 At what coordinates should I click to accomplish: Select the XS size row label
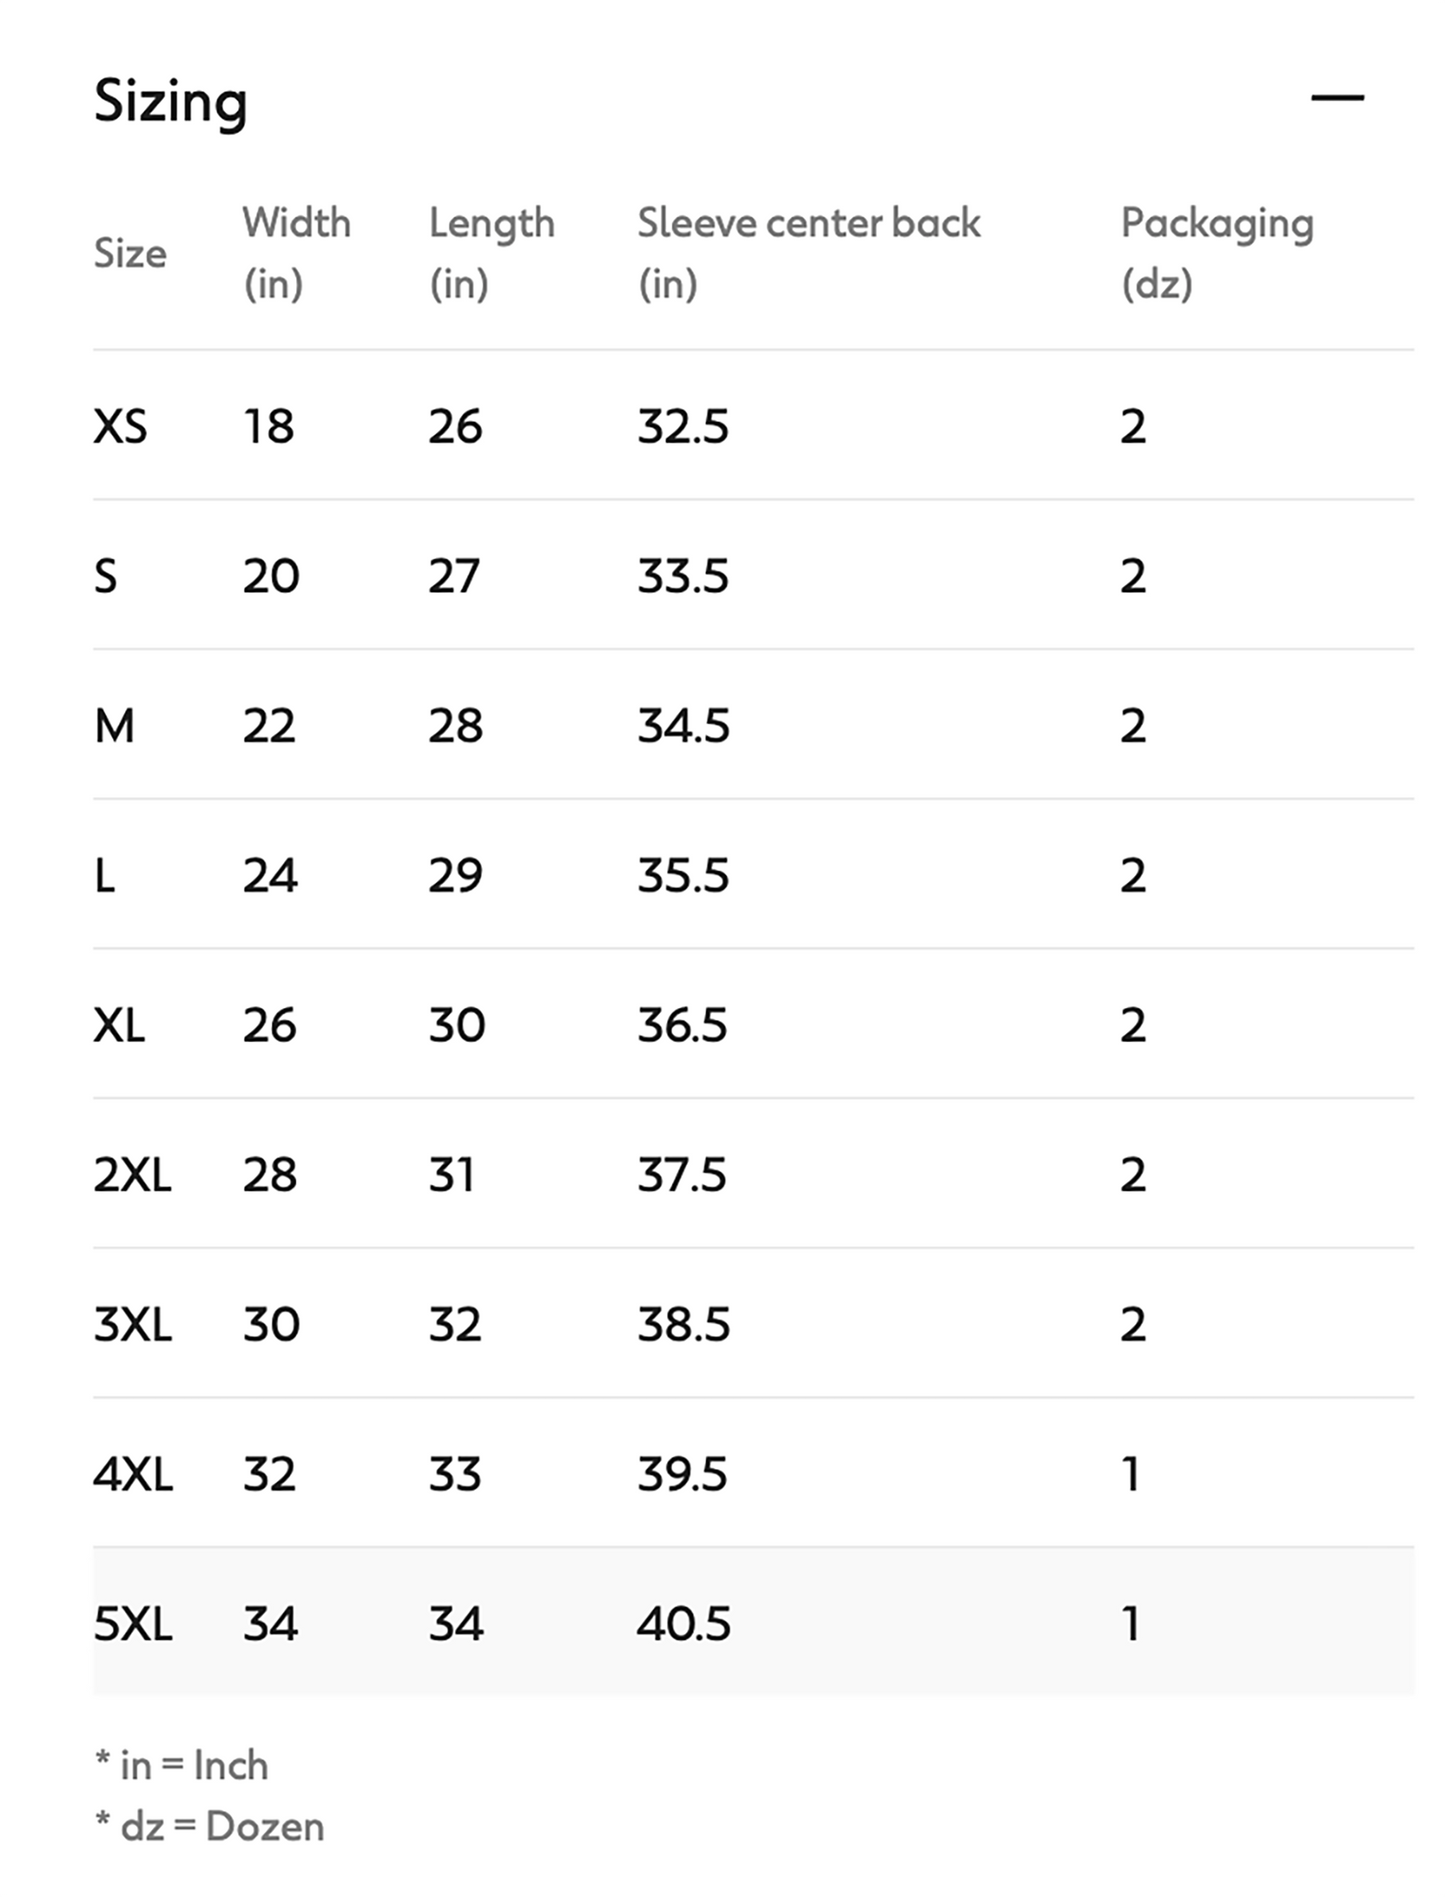(120, 427)
